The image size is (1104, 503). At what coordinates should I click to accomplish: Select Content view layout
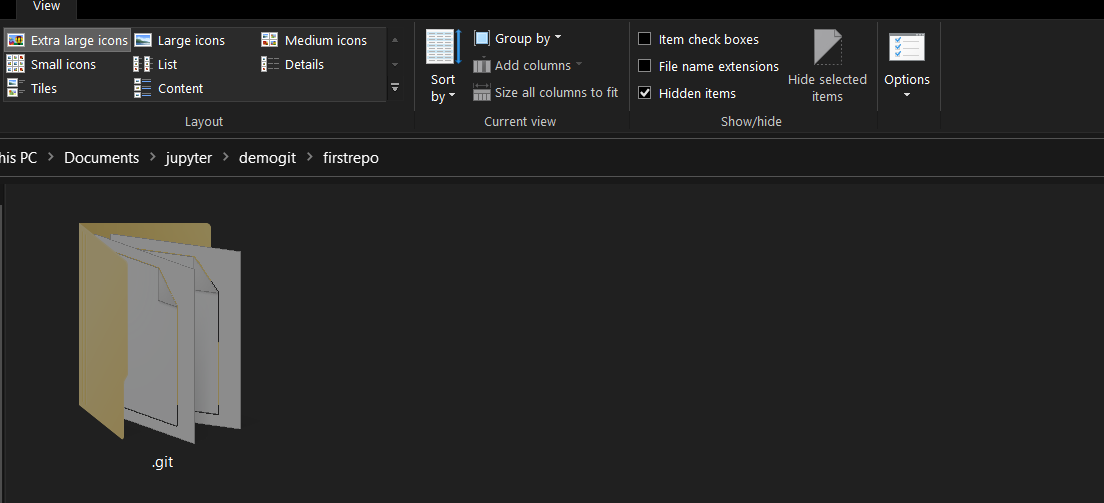point(169,88)
